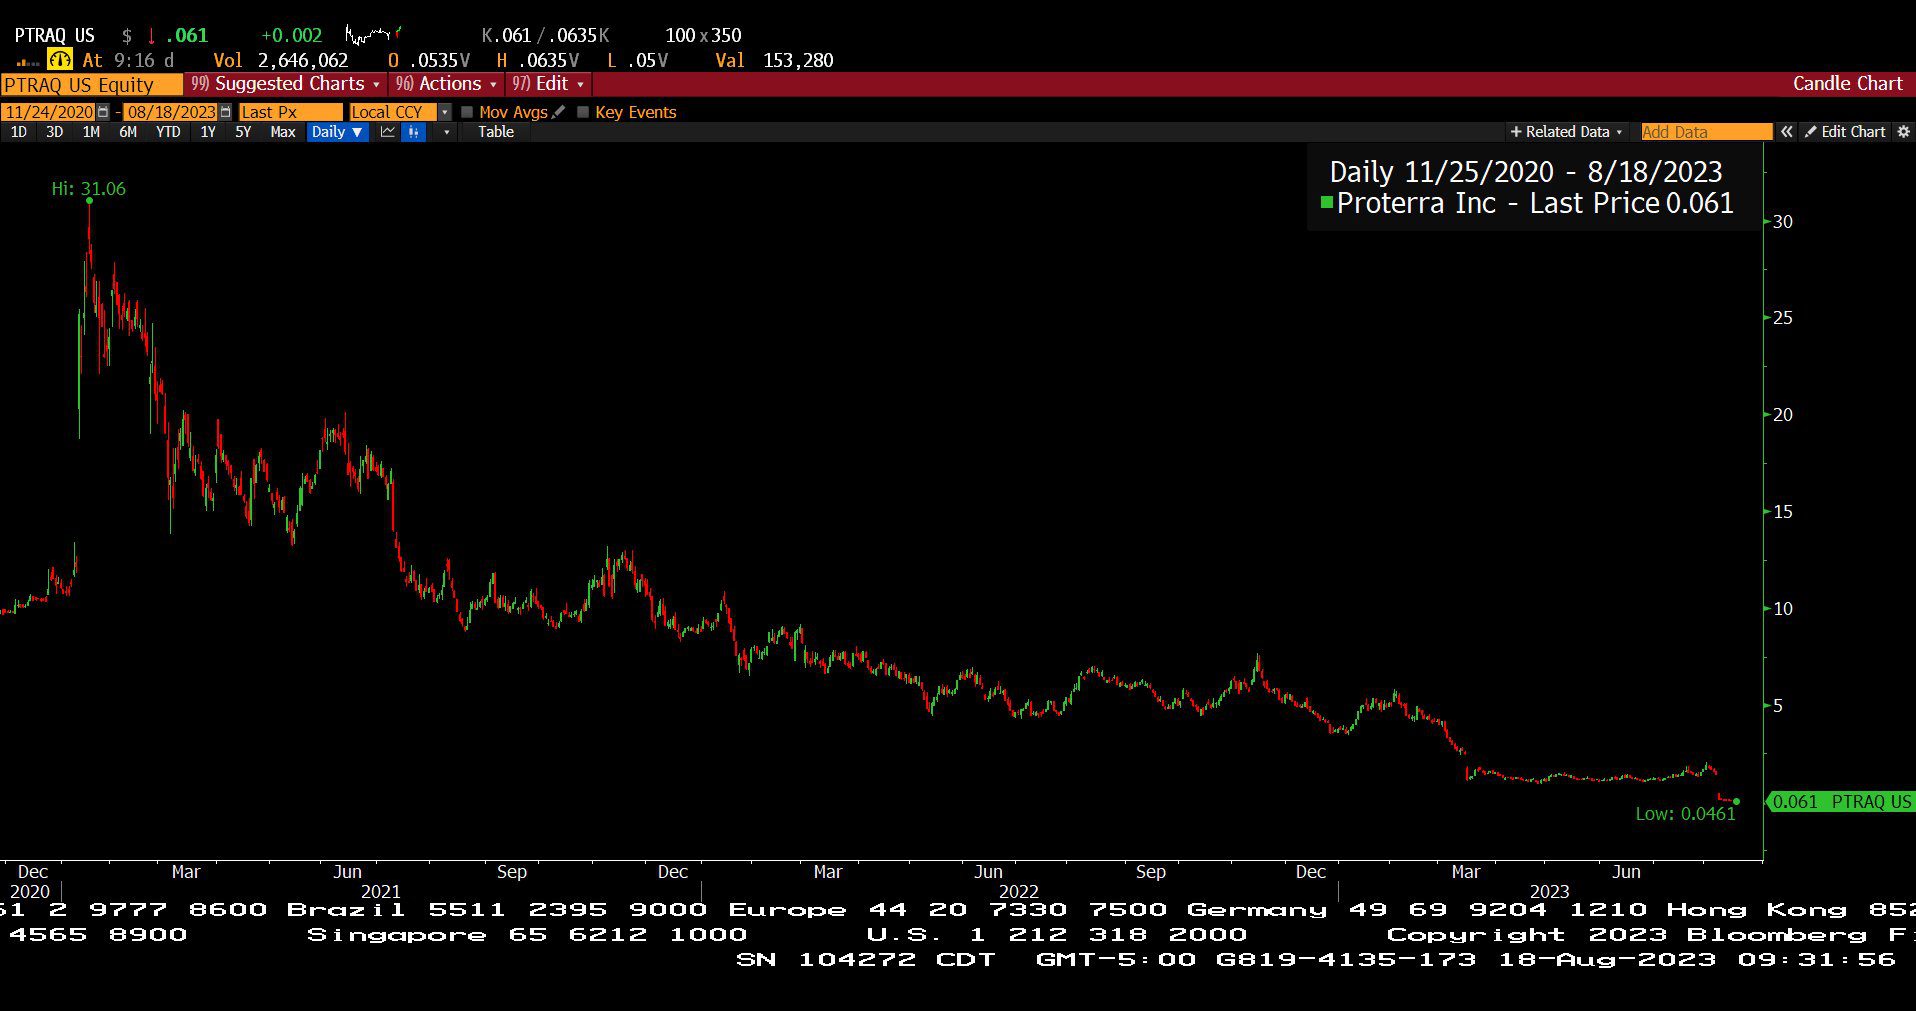Enable the Mov Avgs checkbox
The height and width of the screenshot is (1011, 1916).
coord(467,112)
